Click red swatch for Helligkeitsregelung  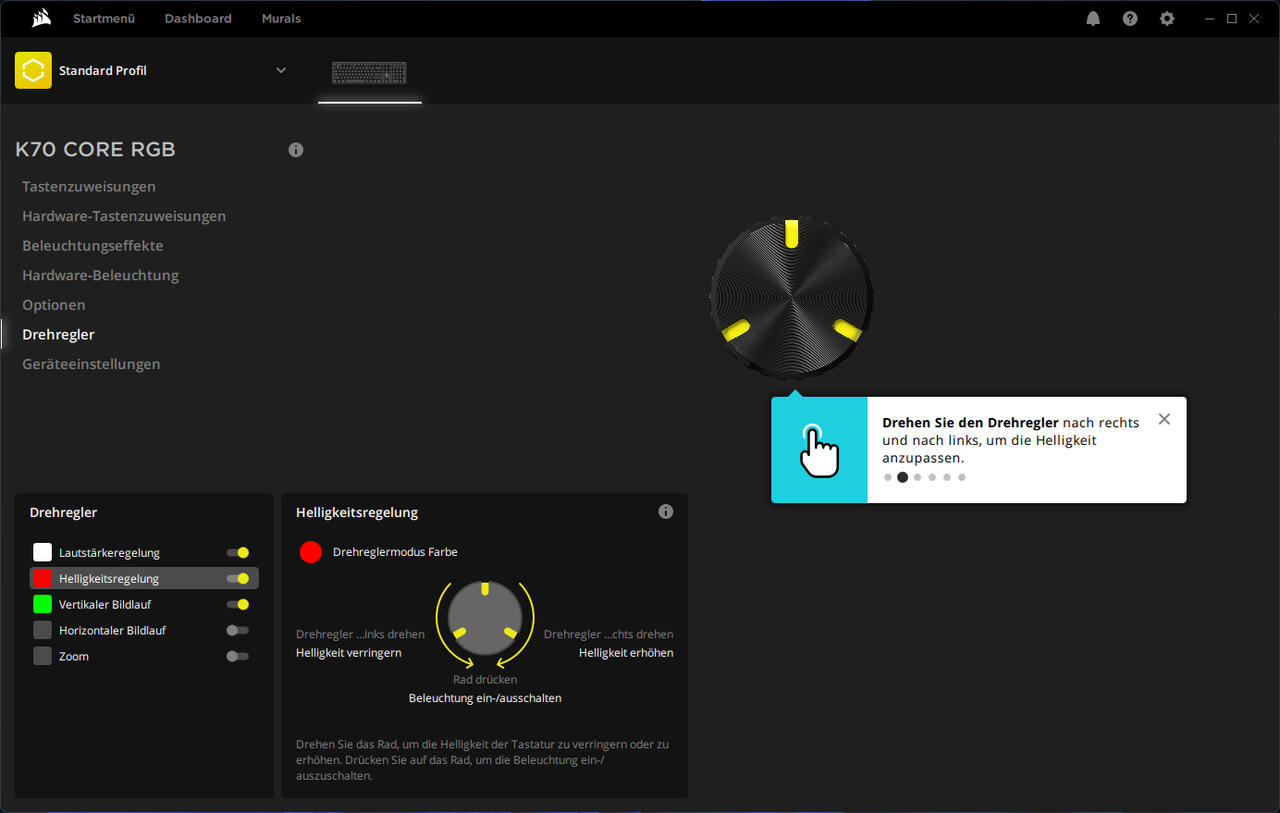[x=42, y=578]
